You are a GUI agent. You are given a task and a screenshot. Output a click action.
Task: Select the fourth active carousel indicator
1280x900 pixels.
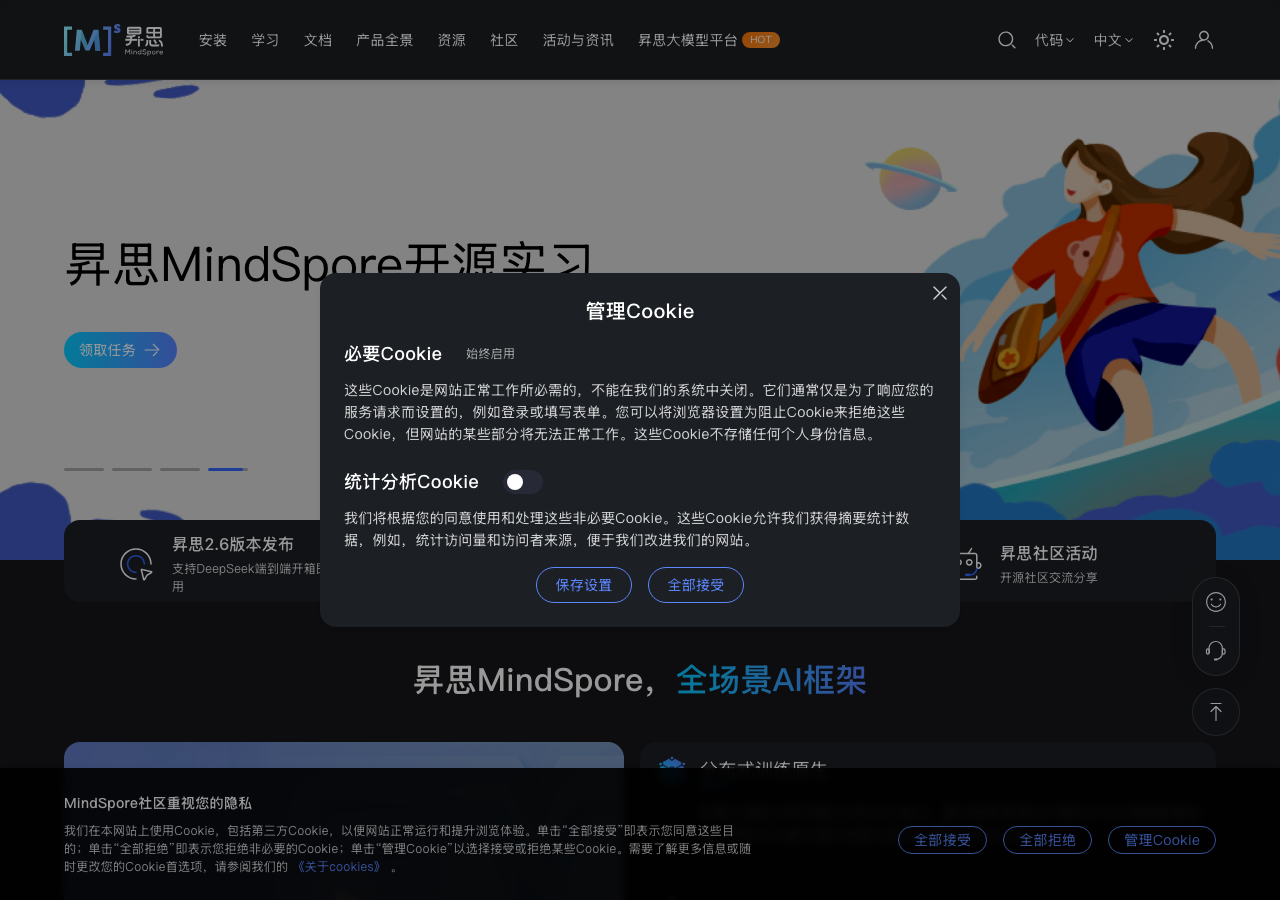(228, 469)
